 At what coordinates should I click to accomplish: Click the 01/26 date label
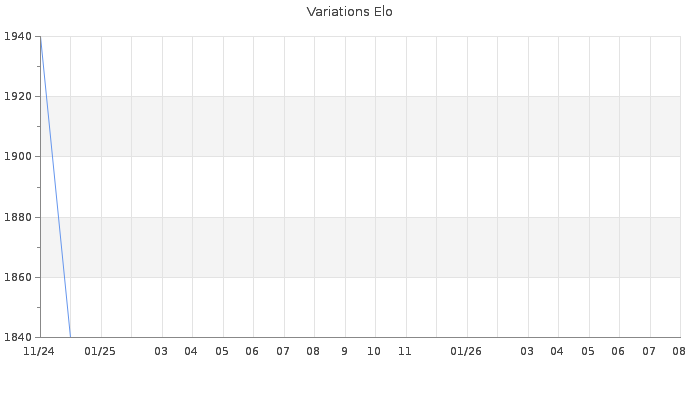466,352
